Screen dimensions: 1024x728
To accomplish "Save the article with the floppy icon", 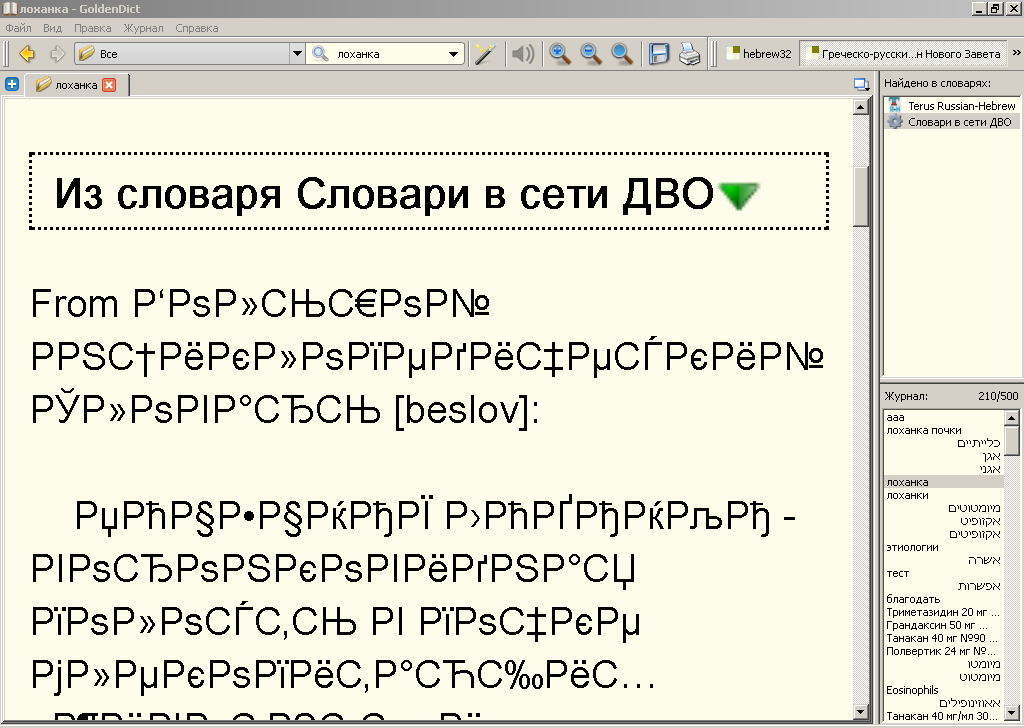I will [659, 54].
